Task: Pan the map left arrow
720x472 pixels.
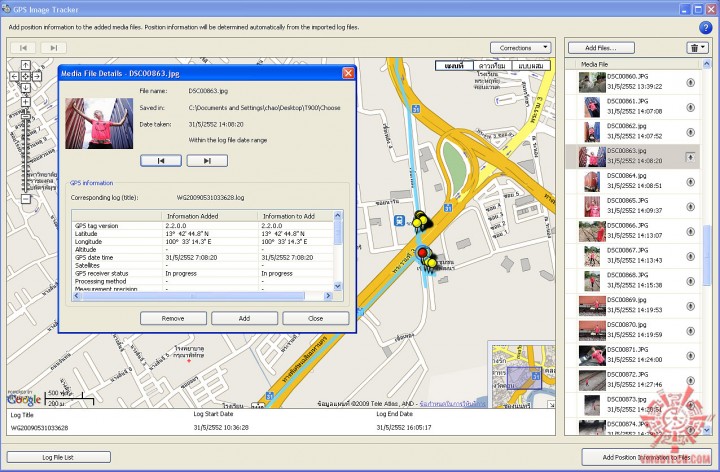Action: point(14,77)
